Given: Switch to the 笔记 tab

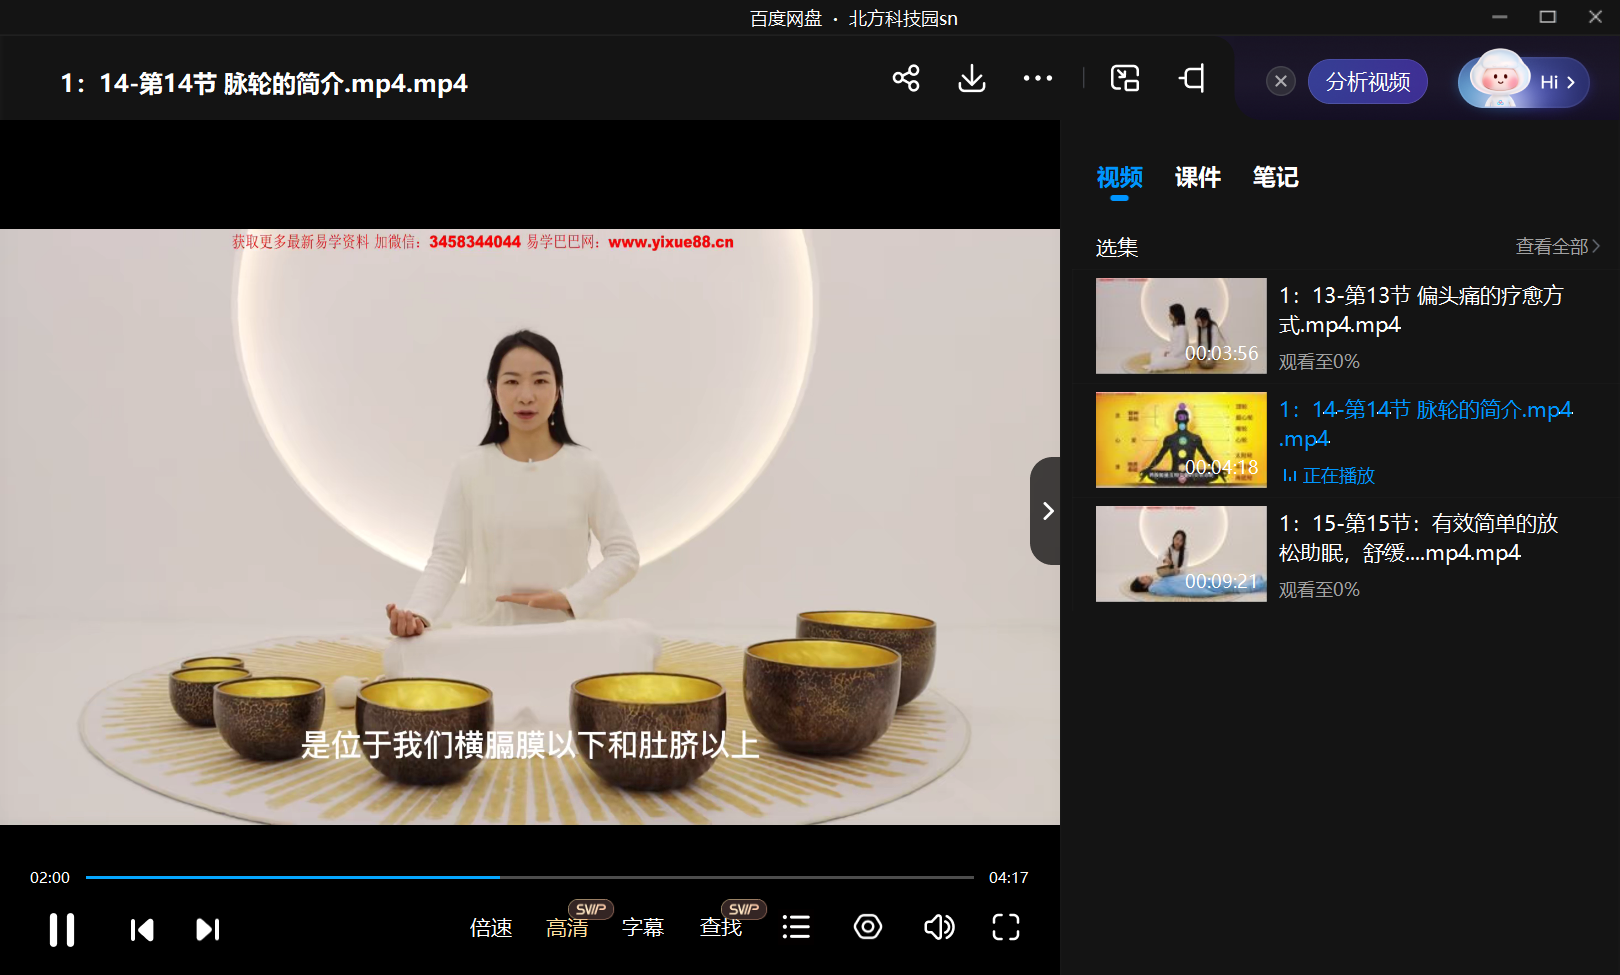Looking at the screenshot, I should click(x=1274, y=177).
